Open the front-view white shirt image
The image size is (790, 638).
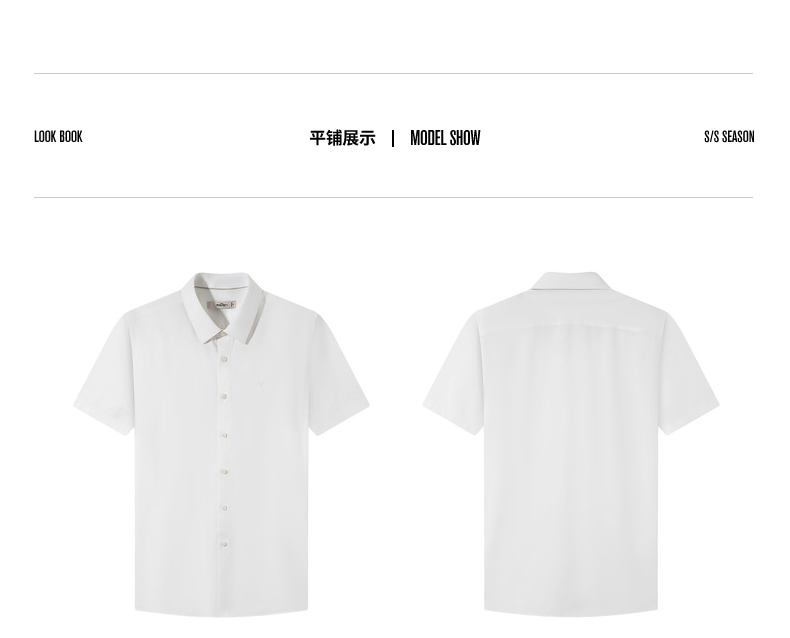pos(222,444)
